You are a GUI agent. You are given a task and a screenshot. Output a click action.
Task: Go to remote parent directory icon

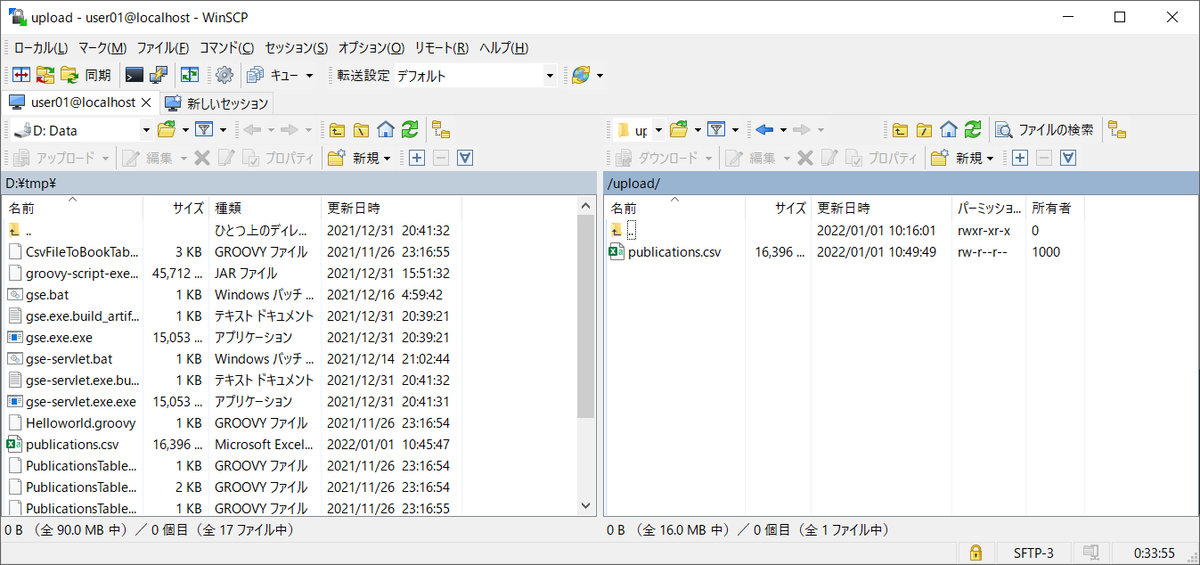901,129
